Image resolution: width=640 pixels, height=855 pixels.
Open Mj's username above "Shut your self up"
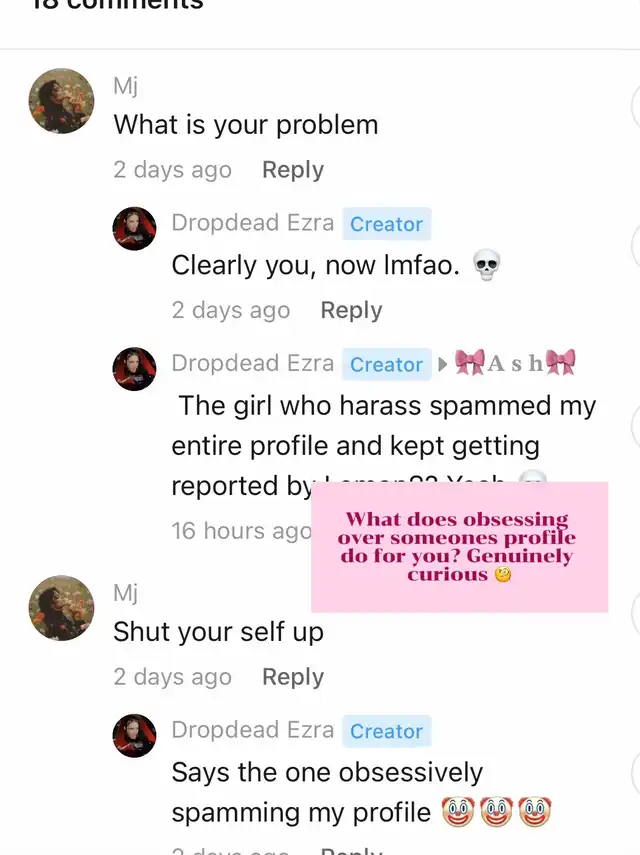tap(125, 592)
